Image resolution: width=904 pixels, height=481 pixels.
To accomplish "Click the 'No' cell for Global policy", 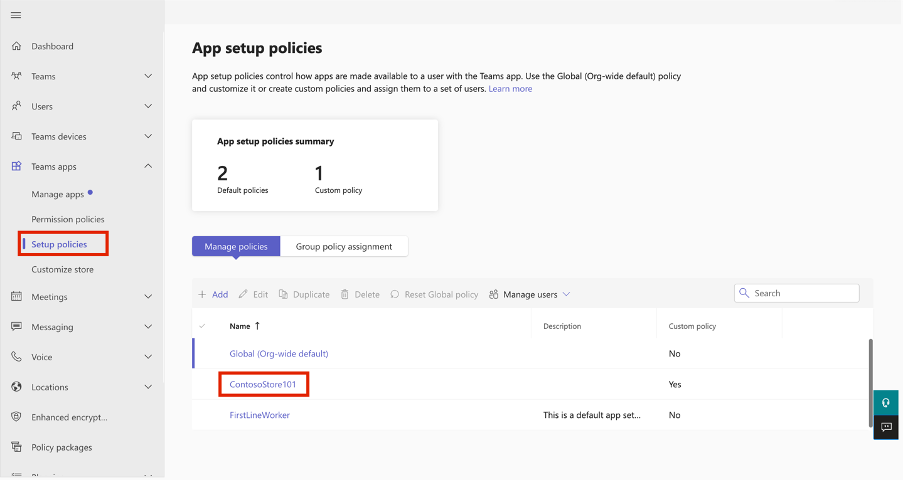I will coord(675,354).
